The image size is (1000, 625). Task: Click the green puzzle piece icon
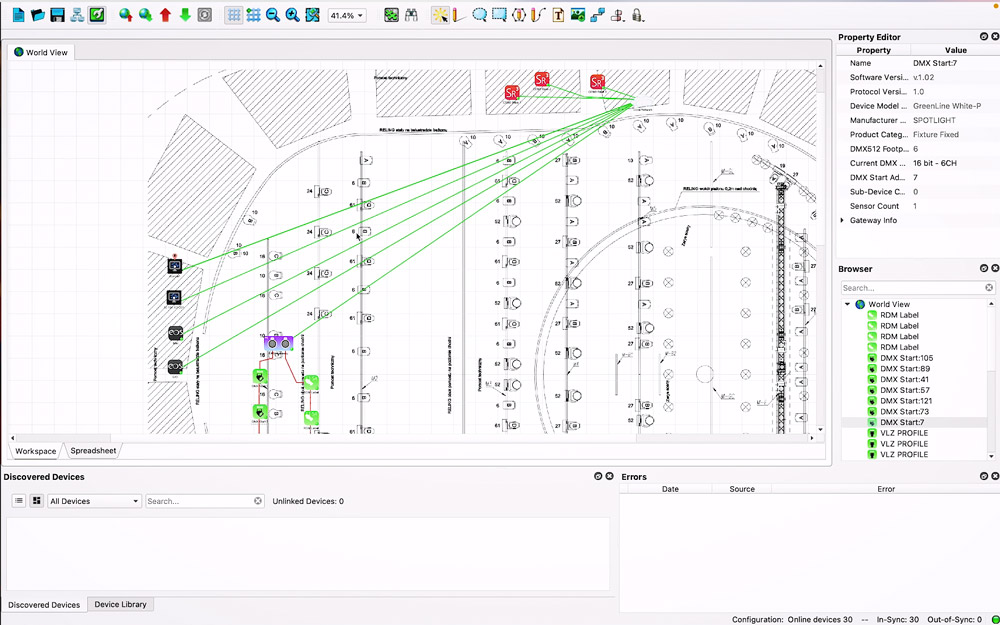click(x=392, y=15)
